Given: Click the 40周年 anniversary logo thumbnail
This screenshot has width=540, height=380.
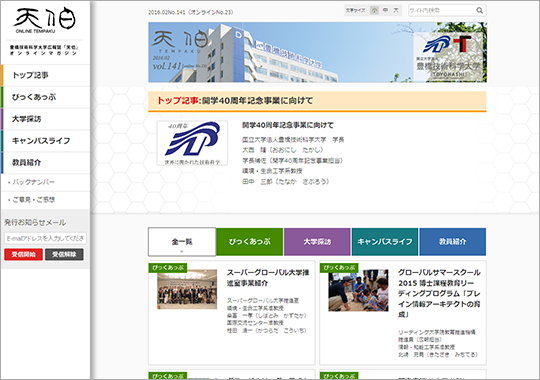Looking at the screenshot, I should (x=192, y=143).
